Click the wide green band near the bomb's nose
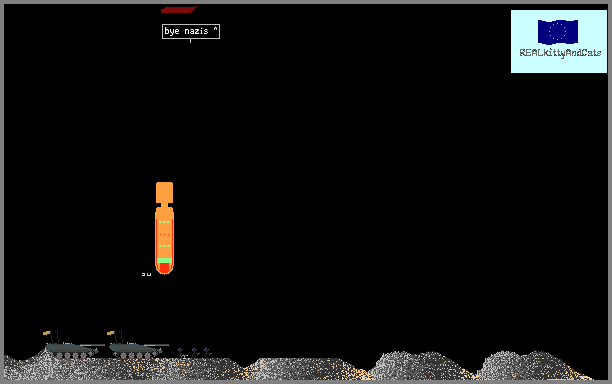Screen dimensions: 612x384 pos(164,260)
